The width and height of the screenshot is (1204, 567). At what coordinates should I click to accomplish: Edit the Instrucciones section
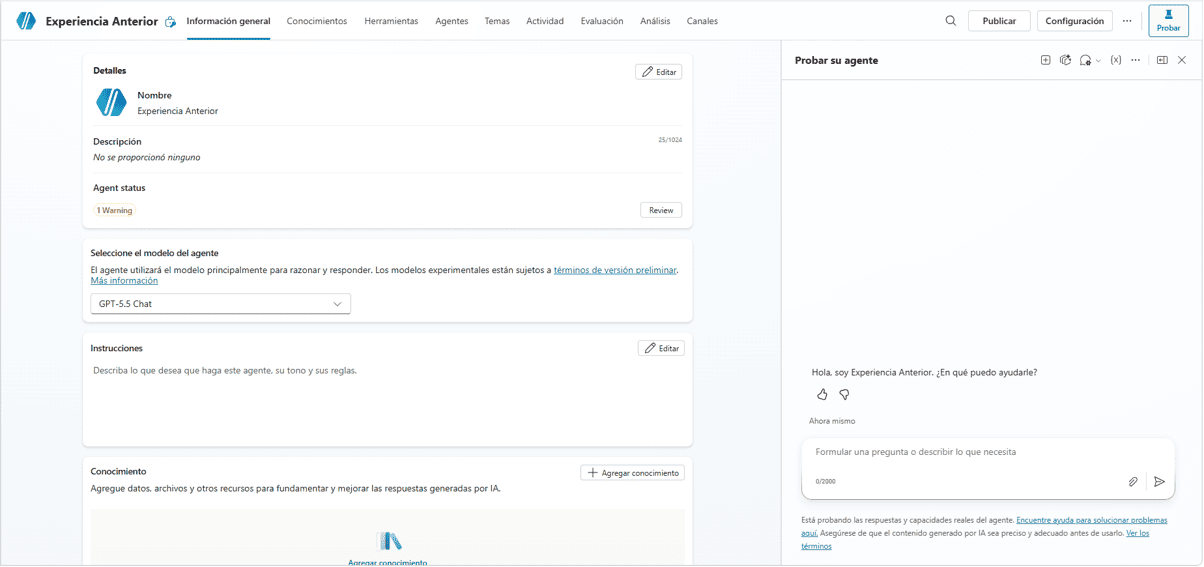pyautogui.click(x=661, y=348)
